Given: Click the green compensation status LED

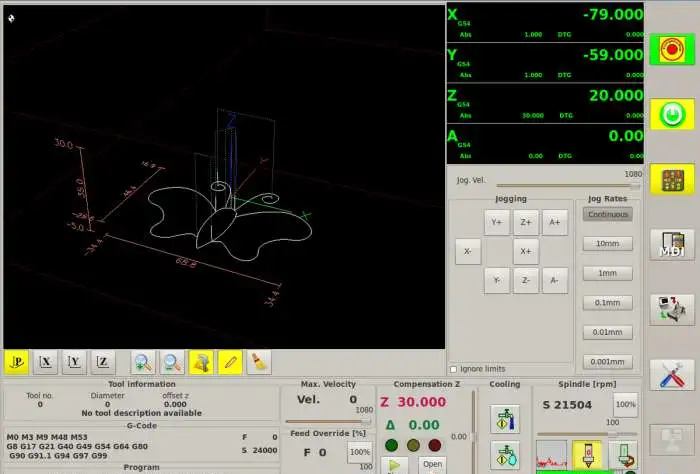Looking at the screenshot, I should (392, 445).
